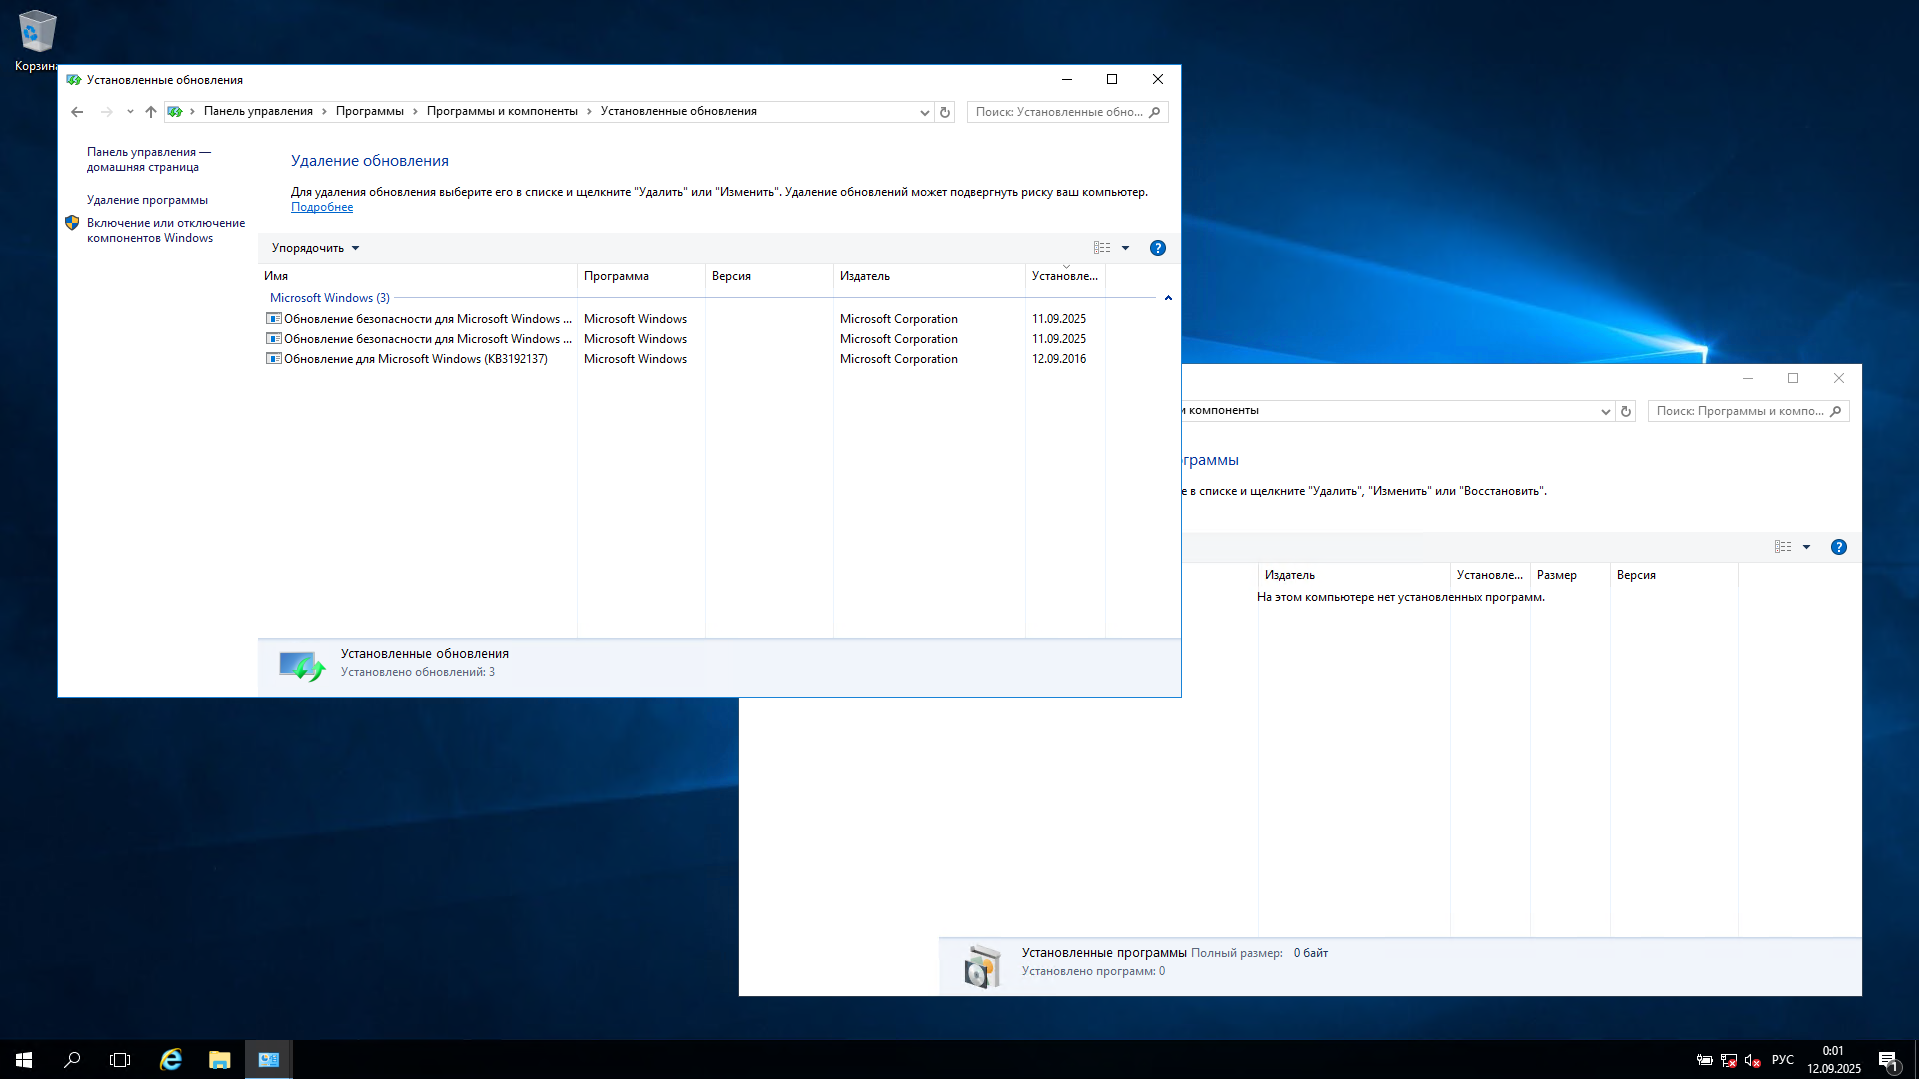Open the Подробнее link
The height and width of the screenshot is (1079, 1919).
coord(322,207)
